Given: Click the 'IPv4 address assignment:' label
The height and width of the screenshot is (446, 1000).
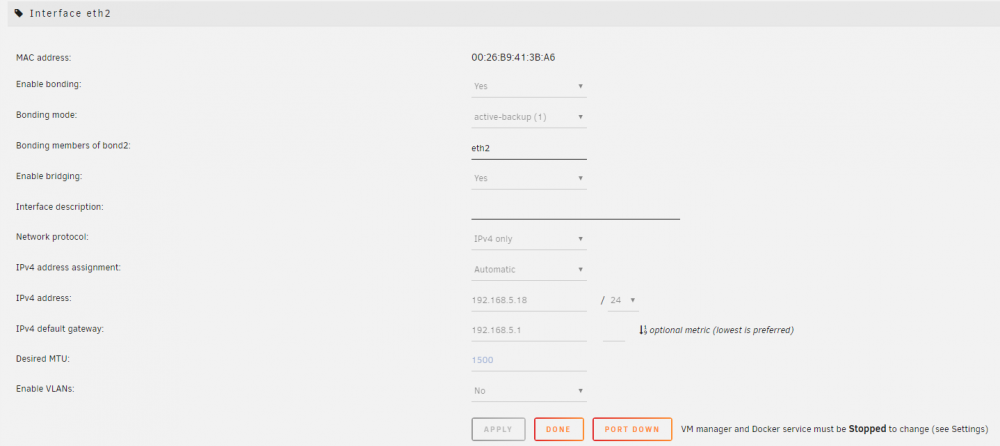Looking at the screenshot, I should [x=68, y=267].
